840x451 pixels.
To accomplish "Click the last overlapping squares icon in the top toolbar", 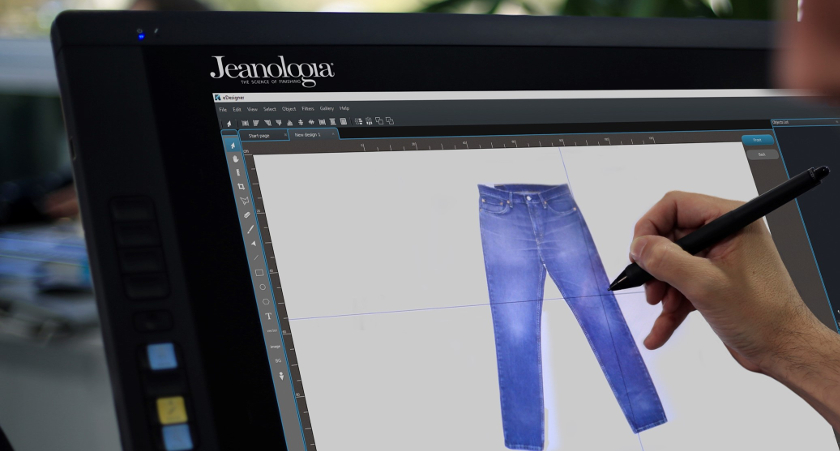I will pos(390,121).
